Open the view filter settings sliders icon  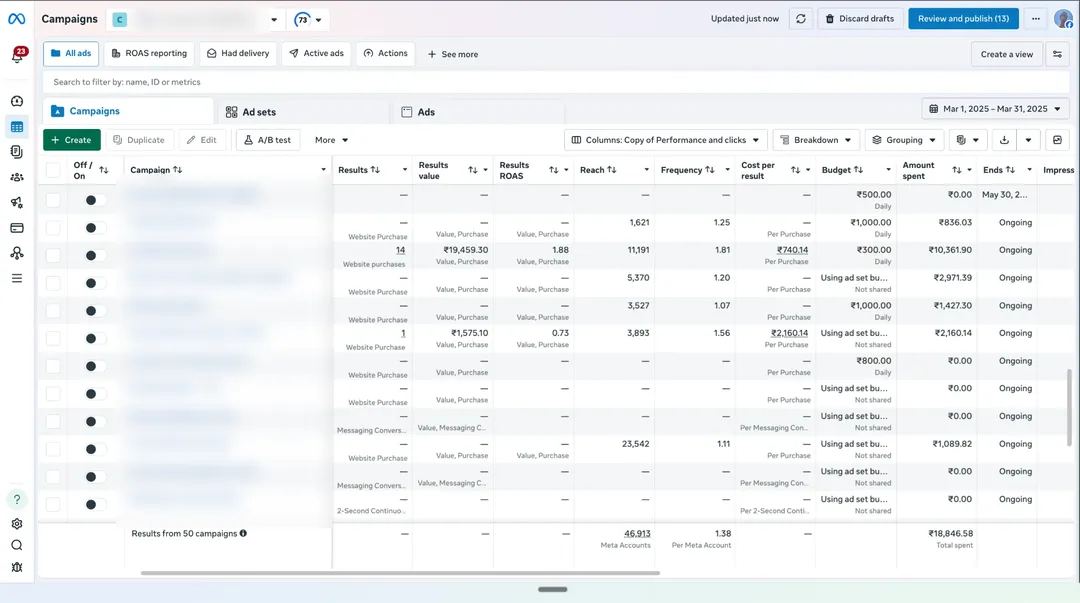tap(1057, 54)
